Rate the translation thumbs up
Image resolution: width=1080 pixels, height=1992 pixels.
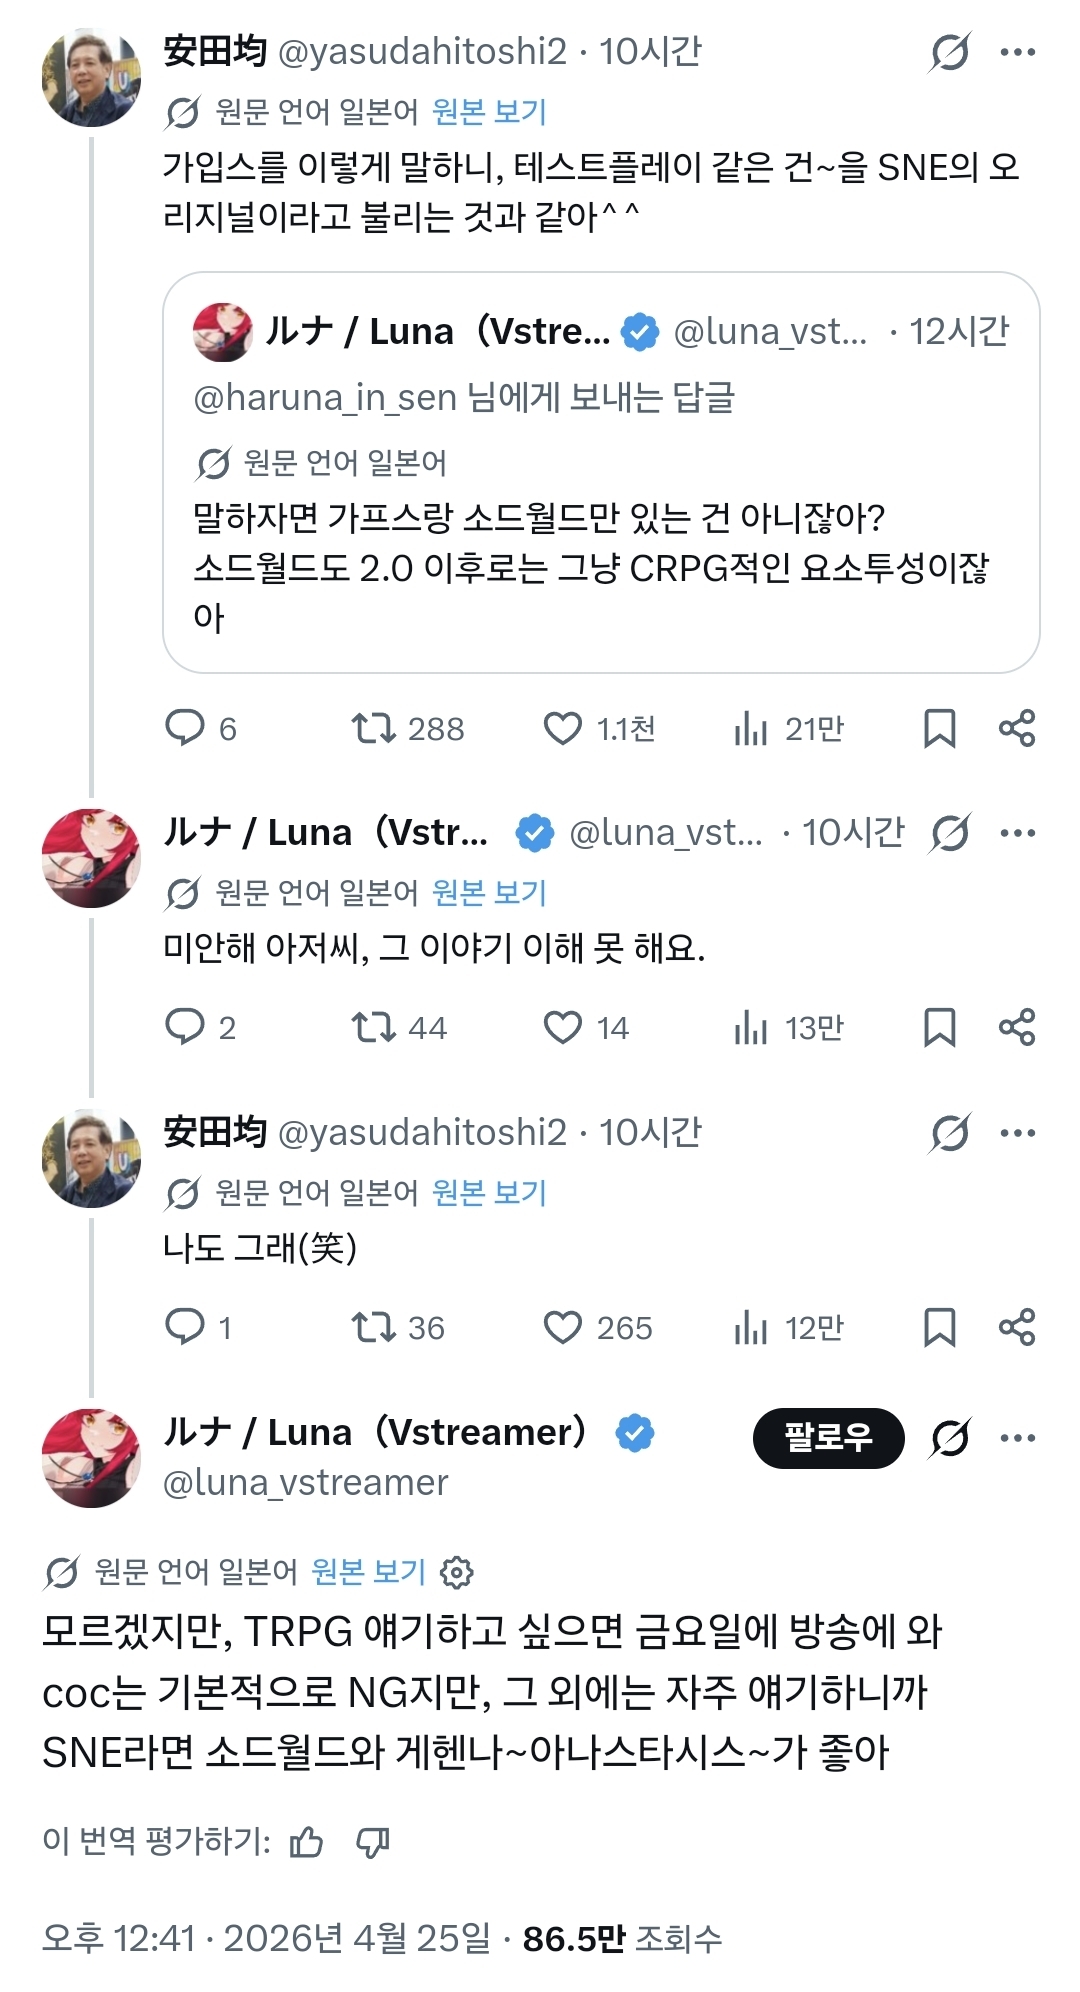(306, 1841)
